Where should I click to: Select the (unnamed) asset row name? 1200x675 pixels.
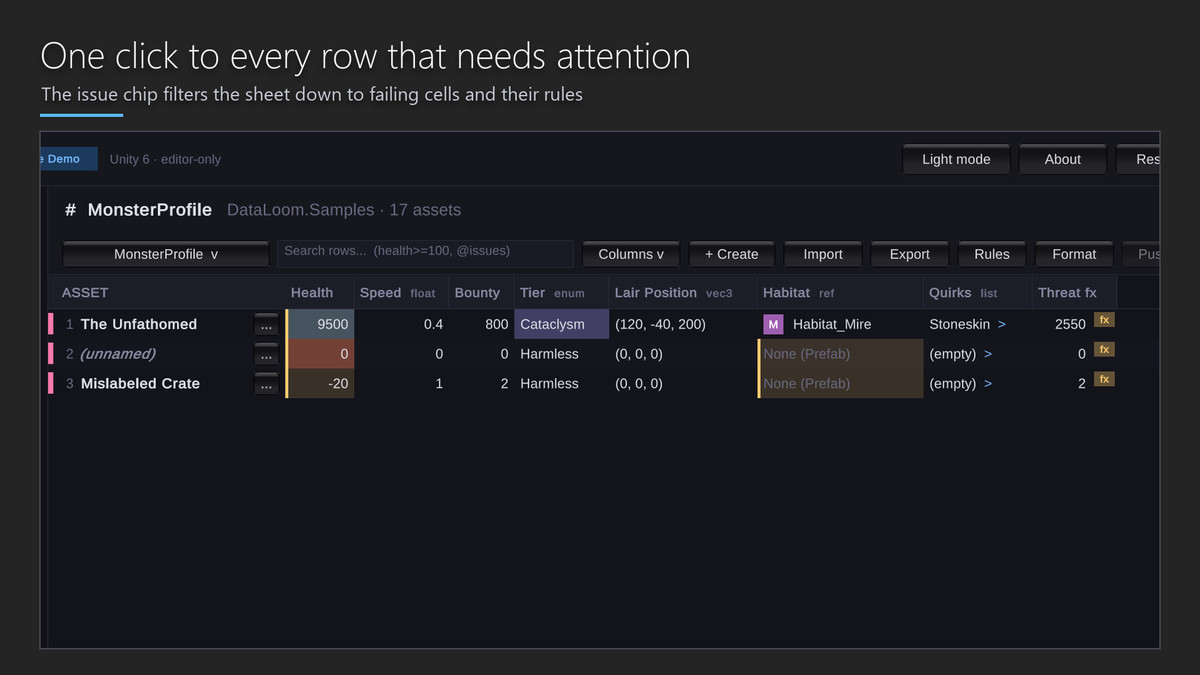click(x=118, y=354)
